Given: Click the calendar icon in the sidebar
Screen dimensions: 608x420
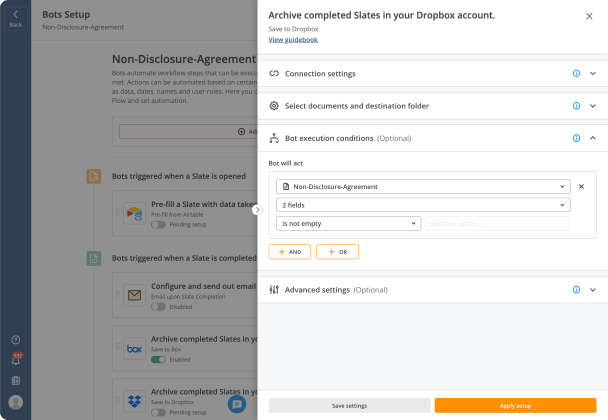Looking at the screenshot, I should click(x=16, y=380).
